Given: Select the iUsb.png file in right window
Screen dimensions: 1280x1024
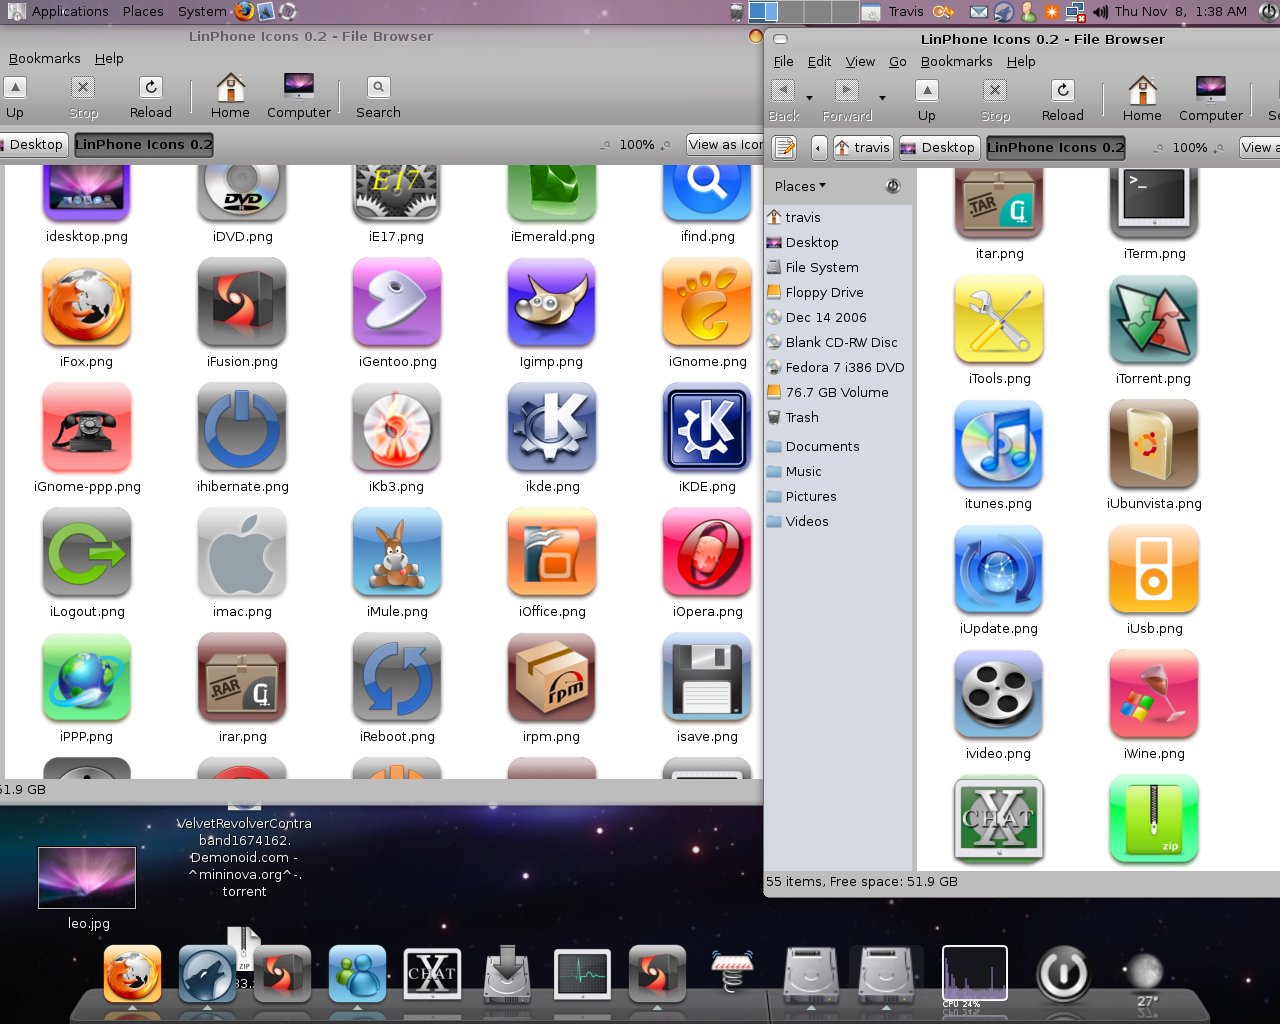Looking at the screenshot, I should 1154,570.
